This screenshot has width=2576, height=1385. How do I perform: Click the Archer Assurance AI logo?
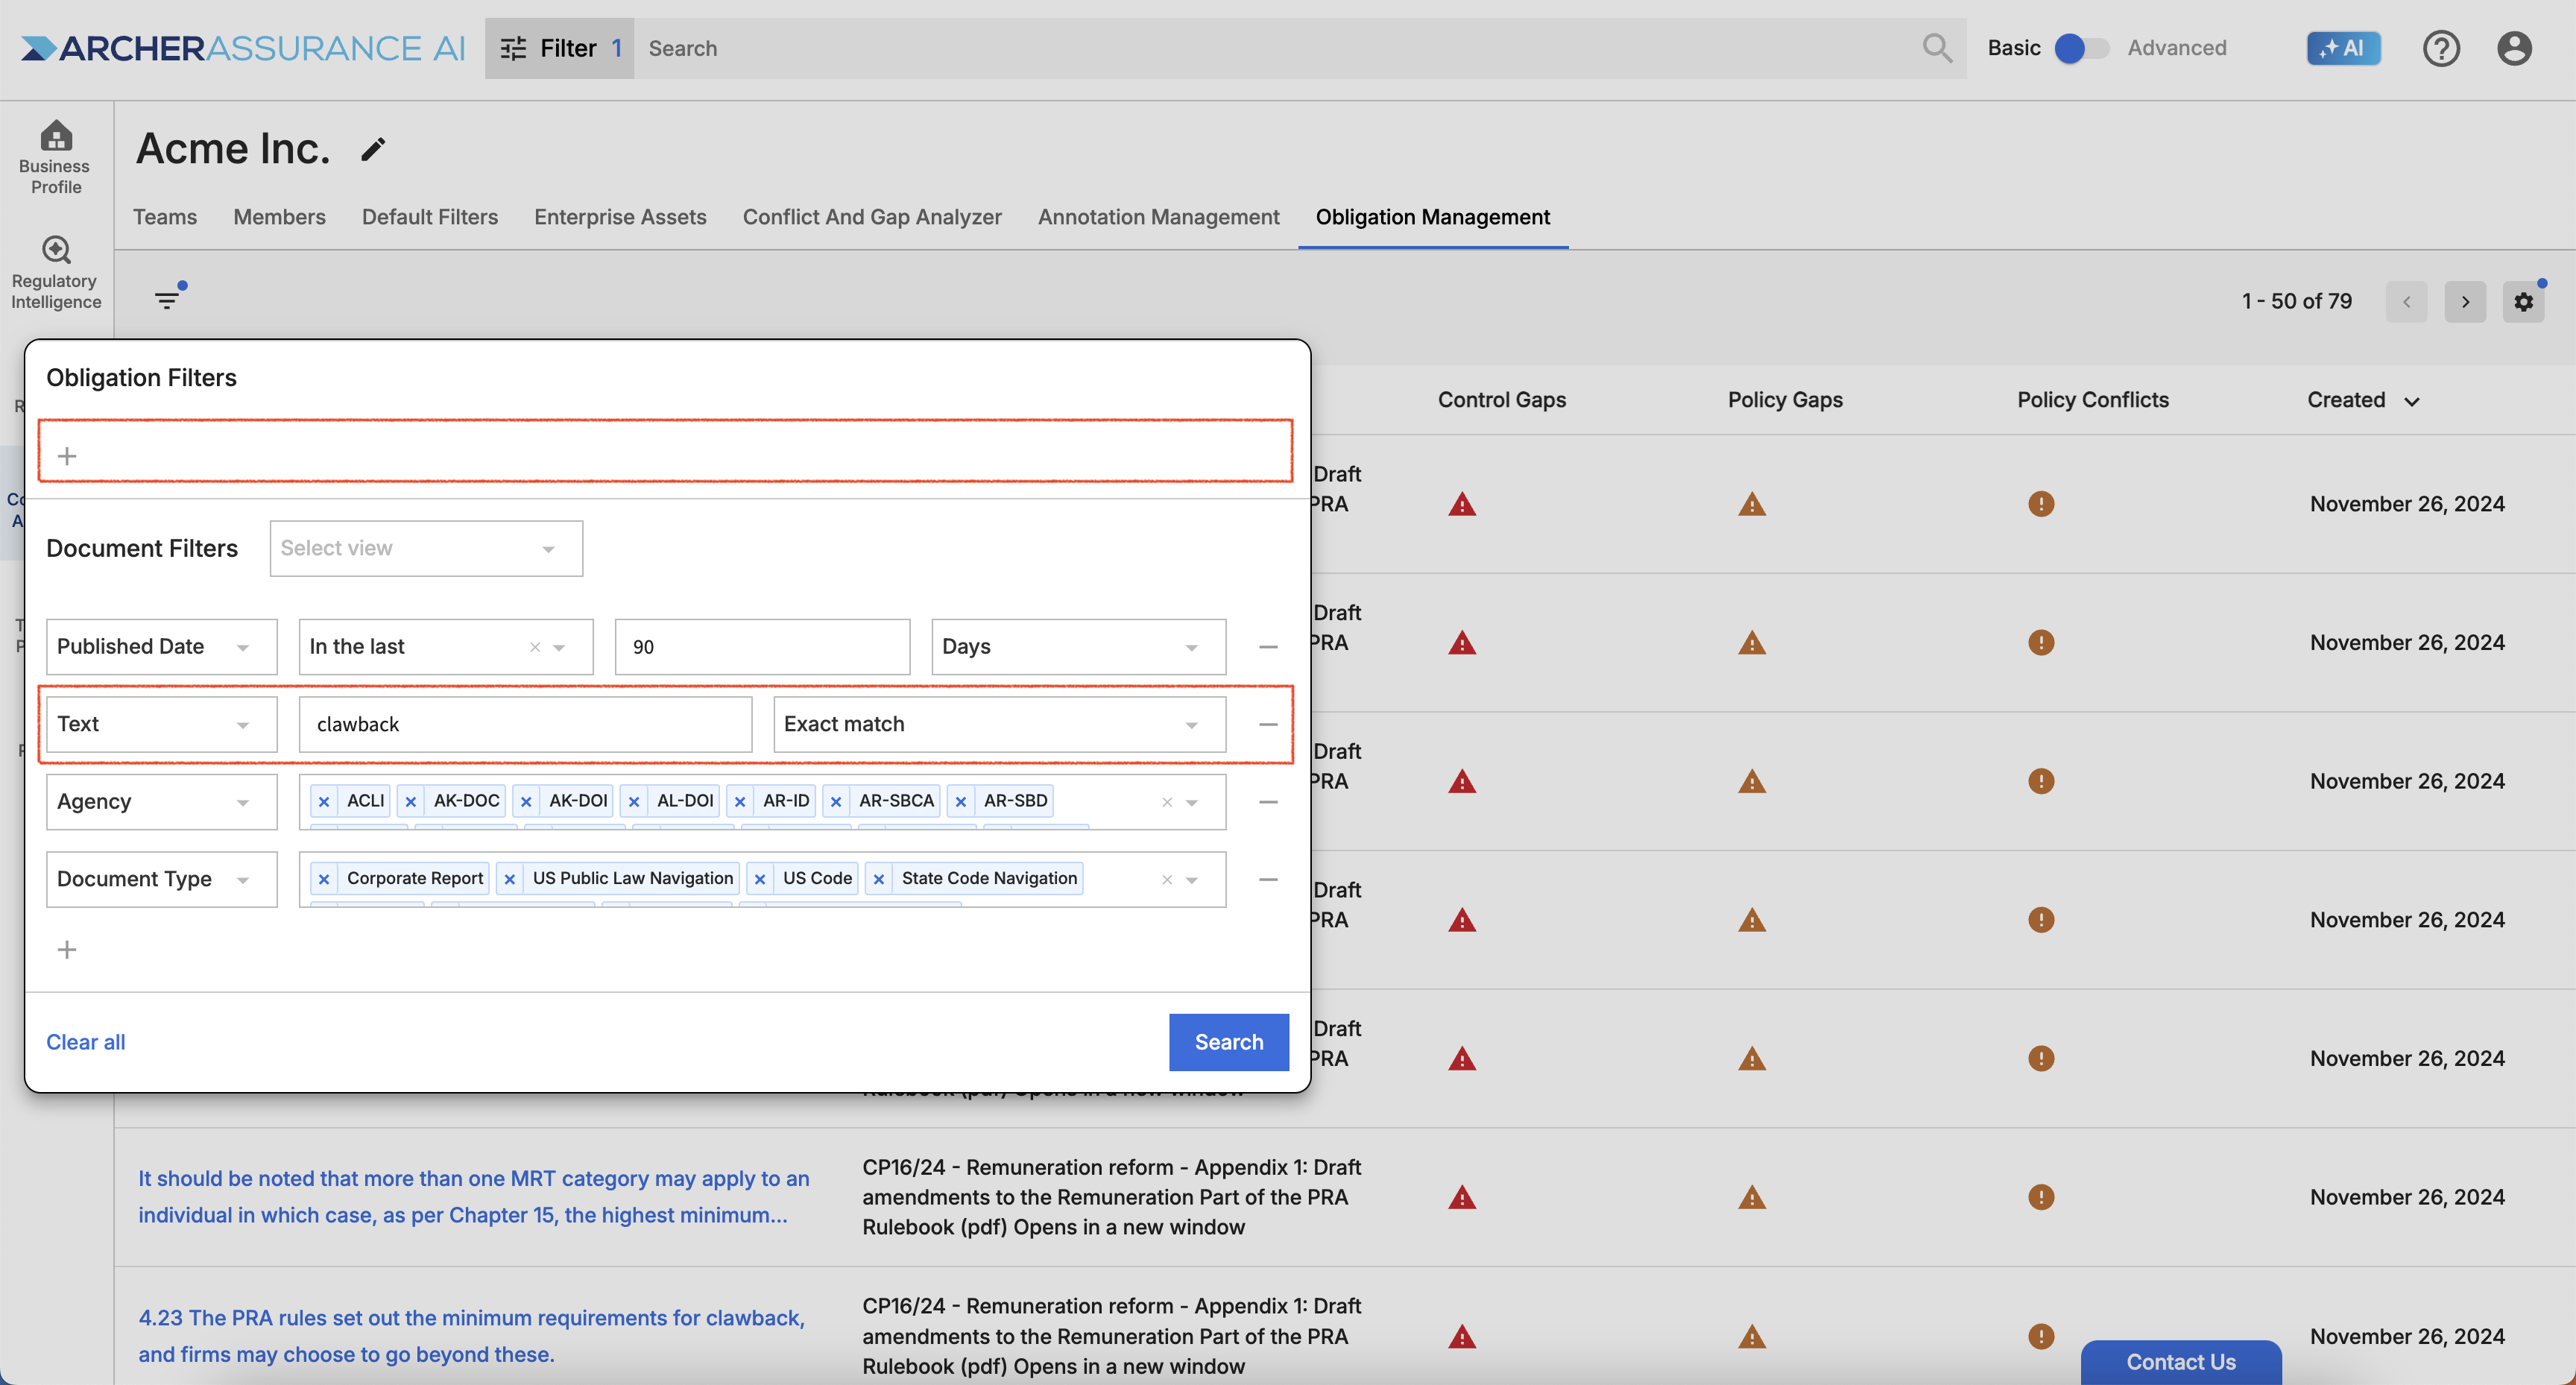pyautogui.click(x=243, y=48)
